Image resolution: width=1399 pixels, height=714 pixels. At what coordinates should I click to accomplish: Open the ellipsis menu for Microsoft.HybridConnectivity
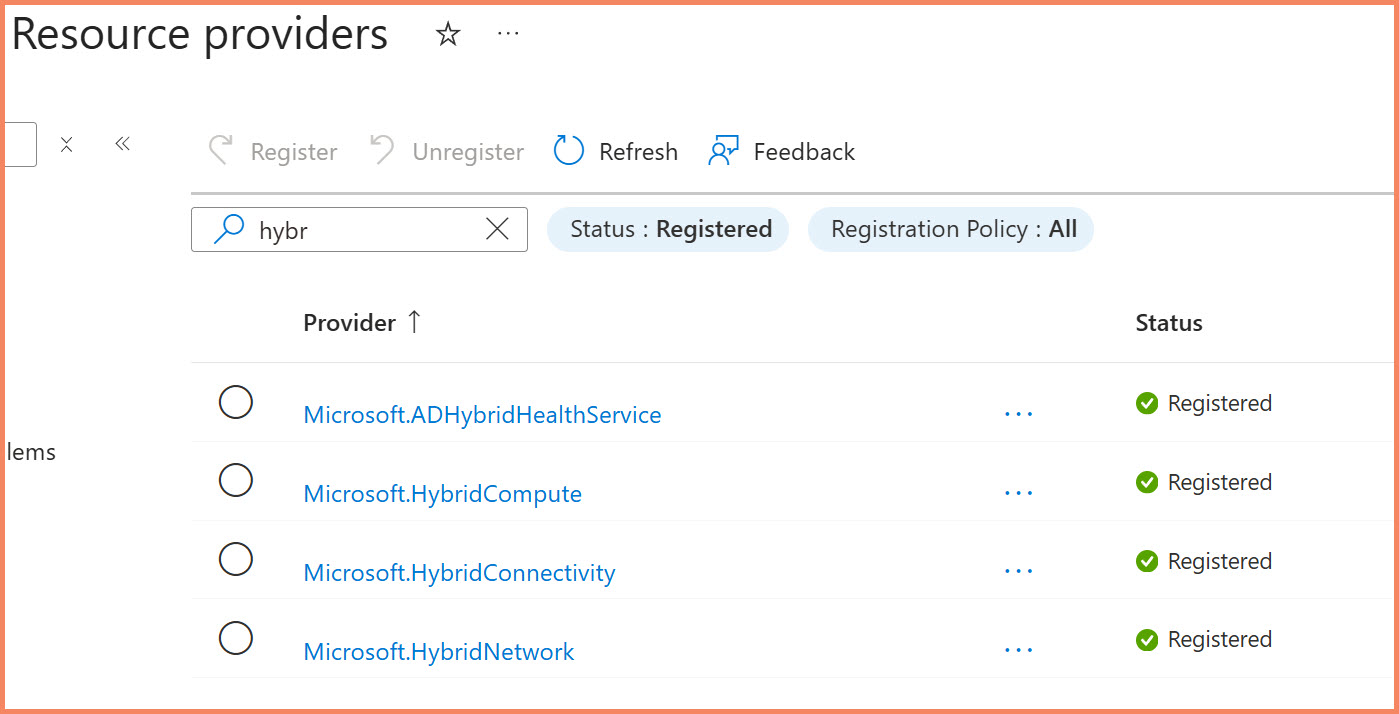pyautogui.click(x=1018, y=571)
